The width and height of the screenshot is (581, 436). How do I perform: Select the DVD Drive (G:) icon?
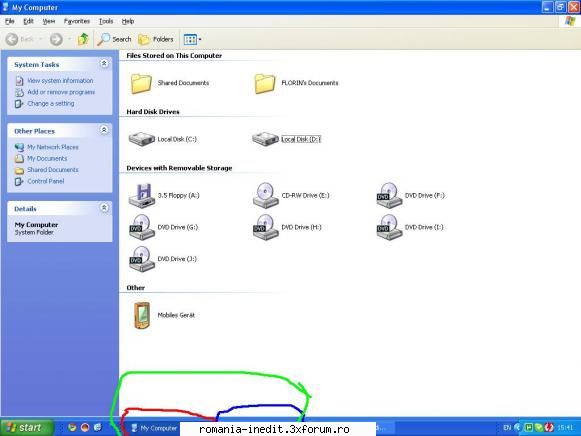click(142, 227)
